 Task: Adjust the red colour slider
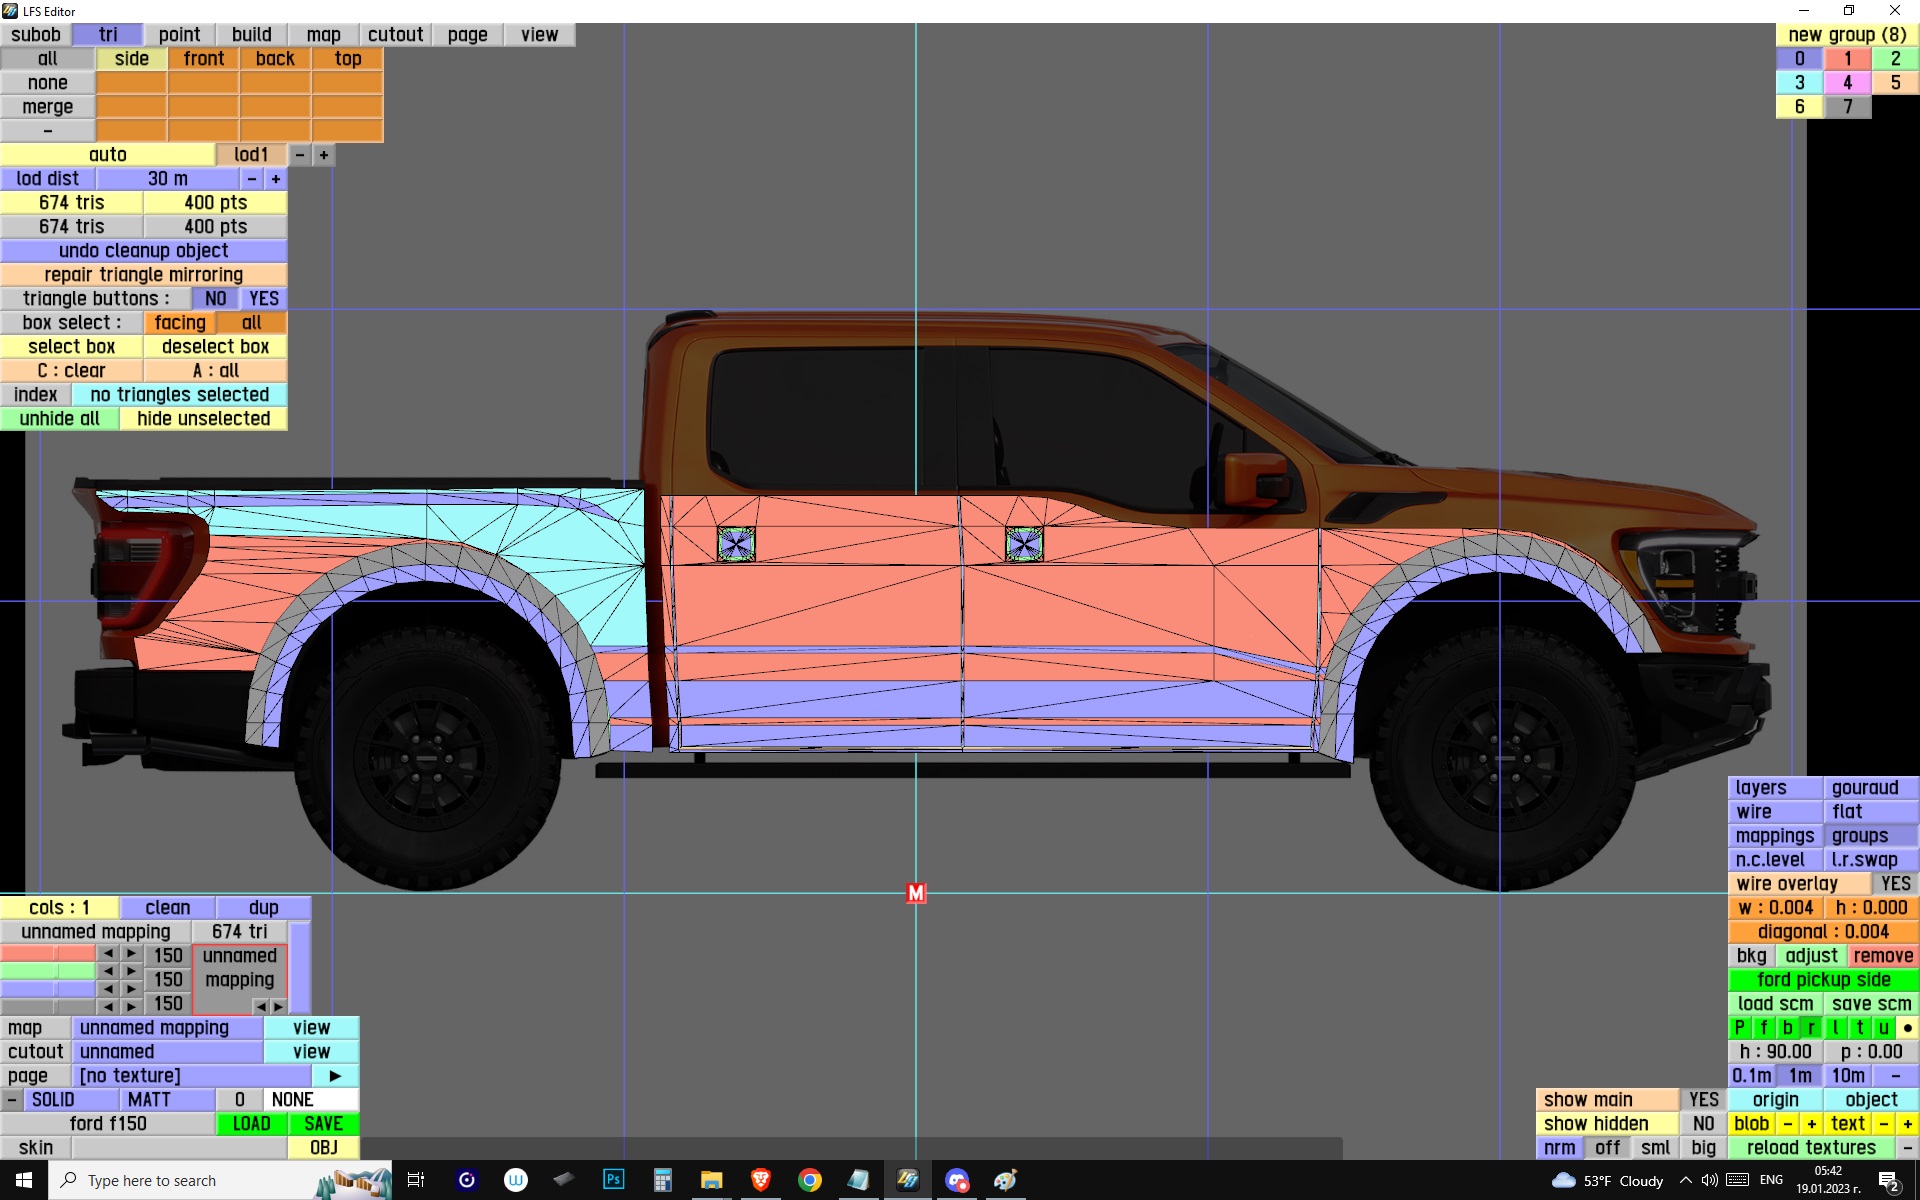(x=48, y=954)
